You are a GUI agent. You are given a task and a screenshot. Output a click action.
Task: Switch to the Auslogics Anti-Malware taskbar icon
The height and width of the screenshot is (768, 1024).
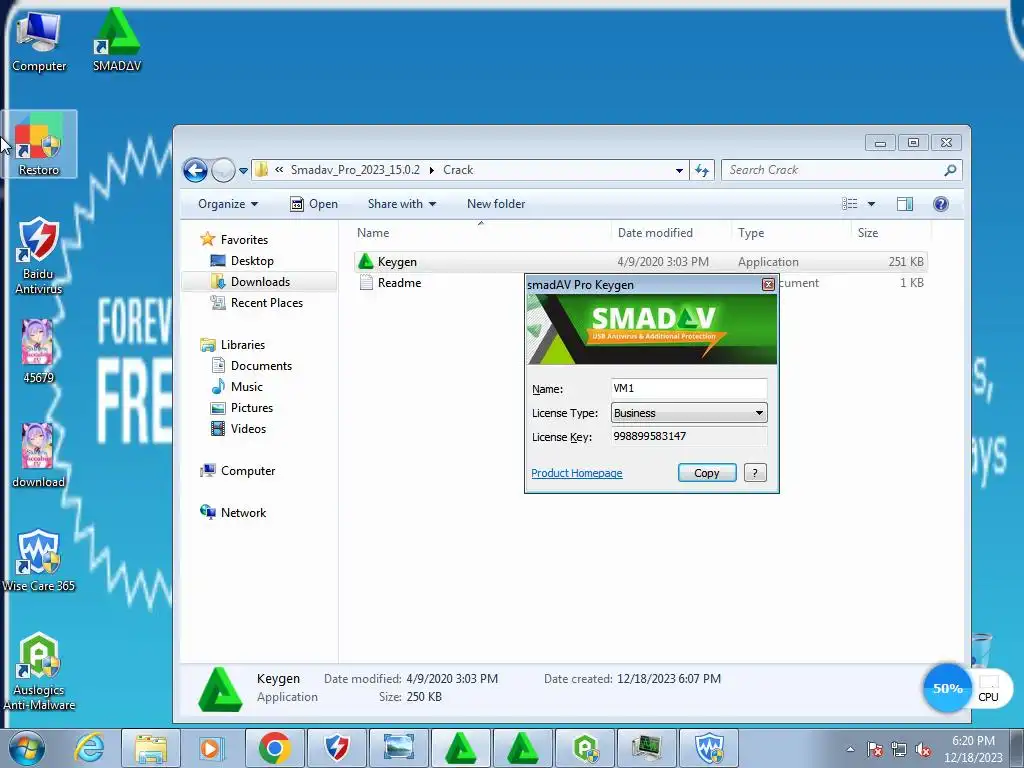[x=585, y=748]
